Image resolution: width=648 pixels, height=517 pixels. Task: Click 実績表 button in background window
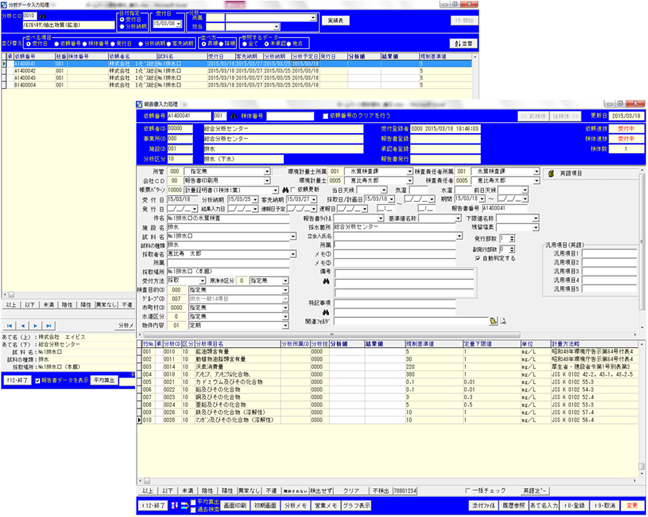click(x=336, y=21)
